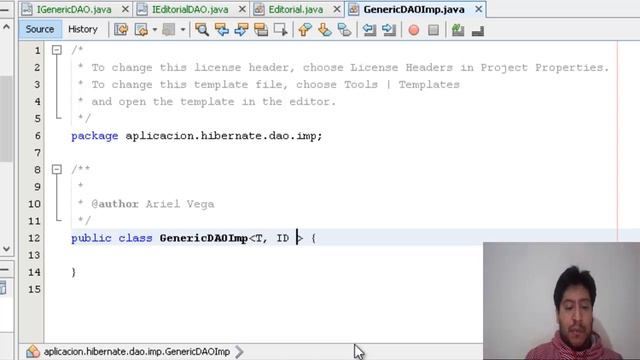Click 'class' keyword on line 12
The image size is (640, 360).
coord(135,238)
